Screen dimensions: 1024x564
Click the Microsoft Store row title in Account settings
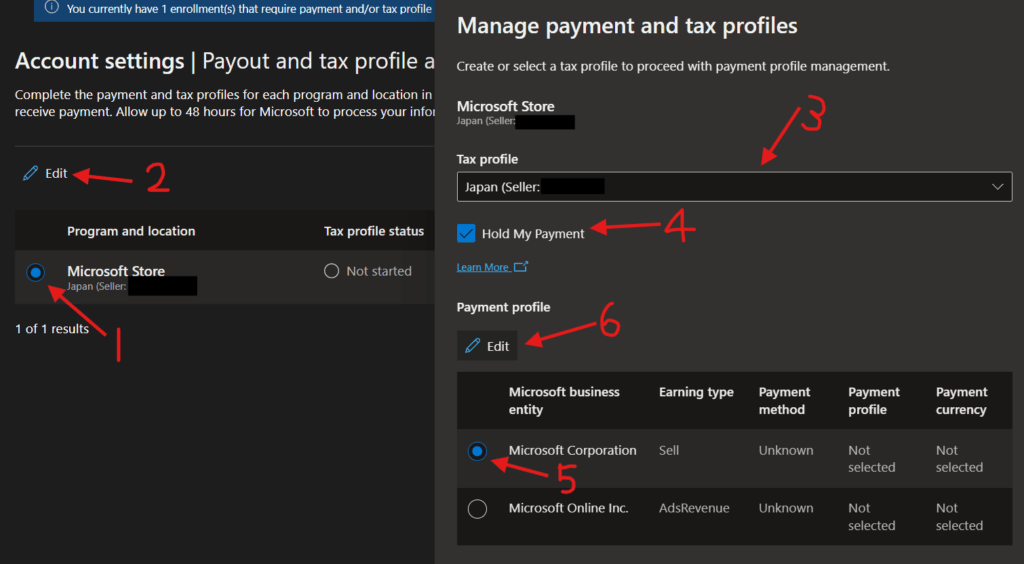coord(116,271)
